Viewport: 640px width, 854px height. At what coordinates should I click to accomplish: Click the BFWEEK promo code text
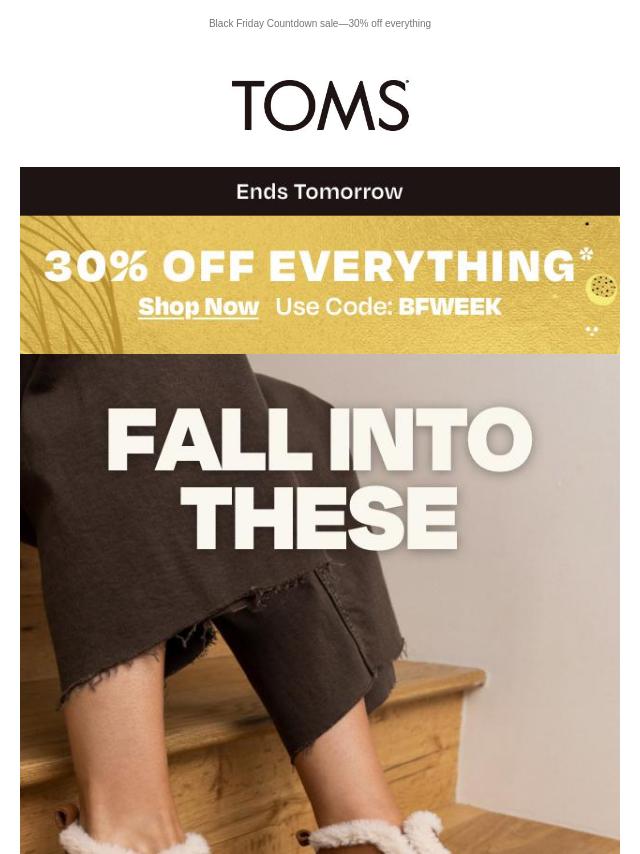tap(450, 307)
